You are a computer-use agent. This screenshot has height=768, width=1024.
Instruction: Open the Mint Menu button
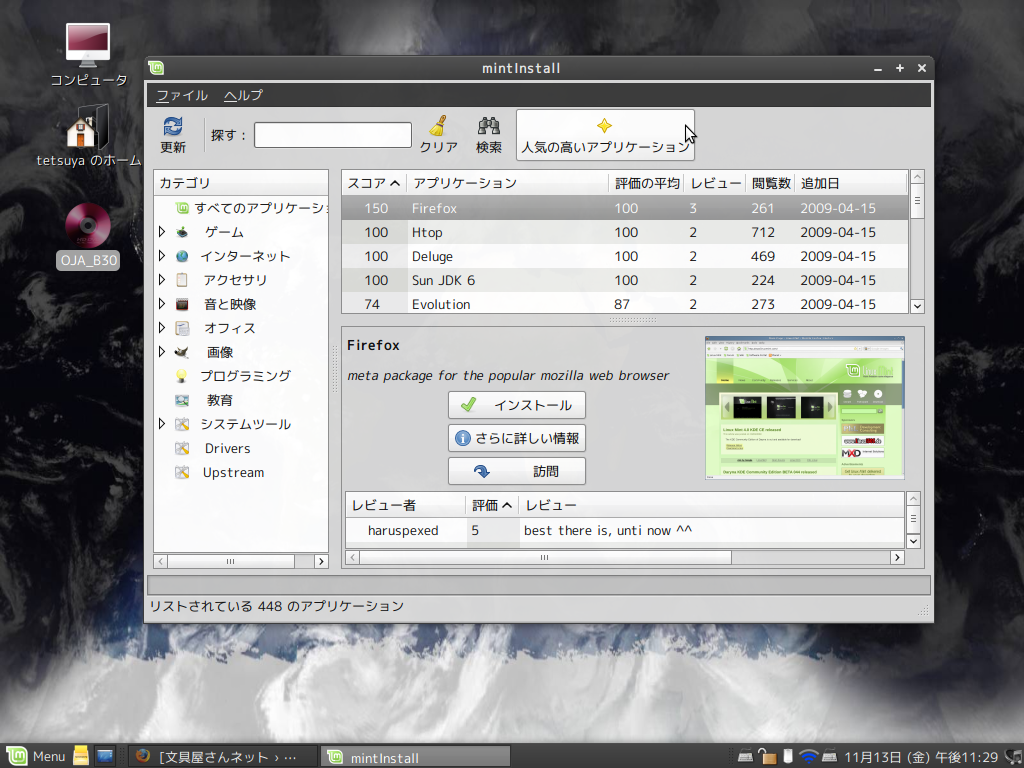coord(36,756)
